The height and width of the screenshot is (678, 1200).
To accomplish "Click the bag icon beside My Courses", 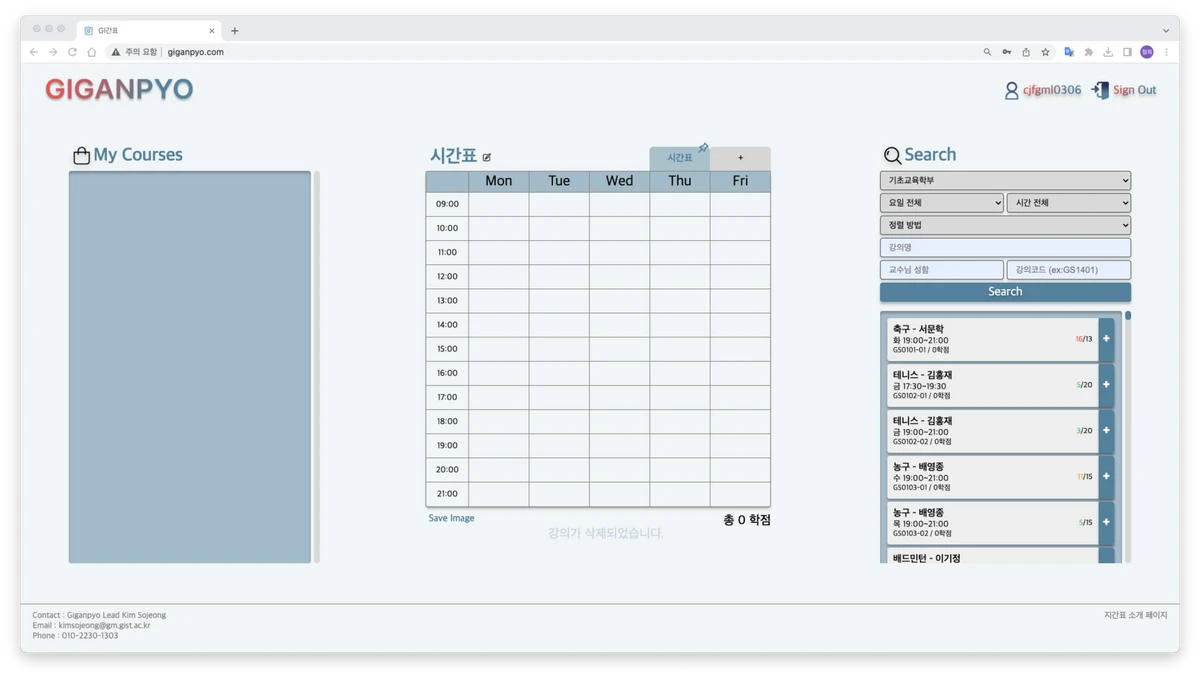I will [82, 155].
